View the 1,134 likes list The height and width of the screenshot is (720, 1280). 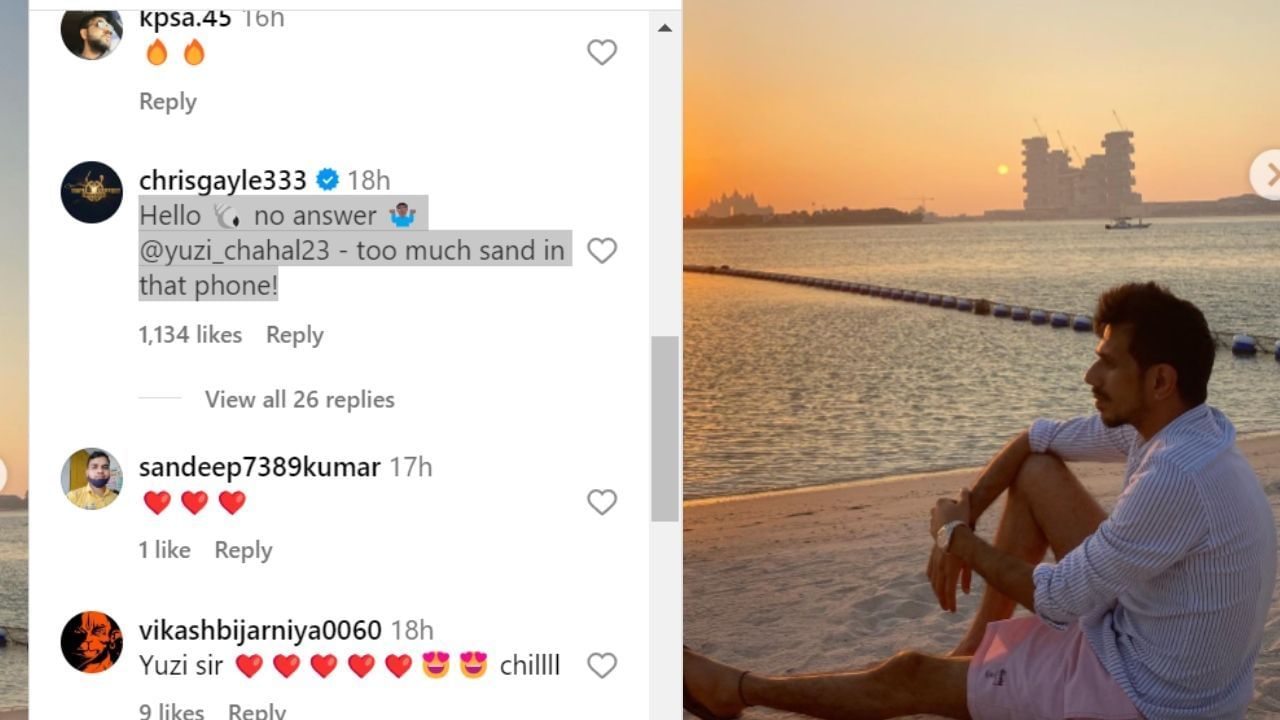click(x=190, y=335)
